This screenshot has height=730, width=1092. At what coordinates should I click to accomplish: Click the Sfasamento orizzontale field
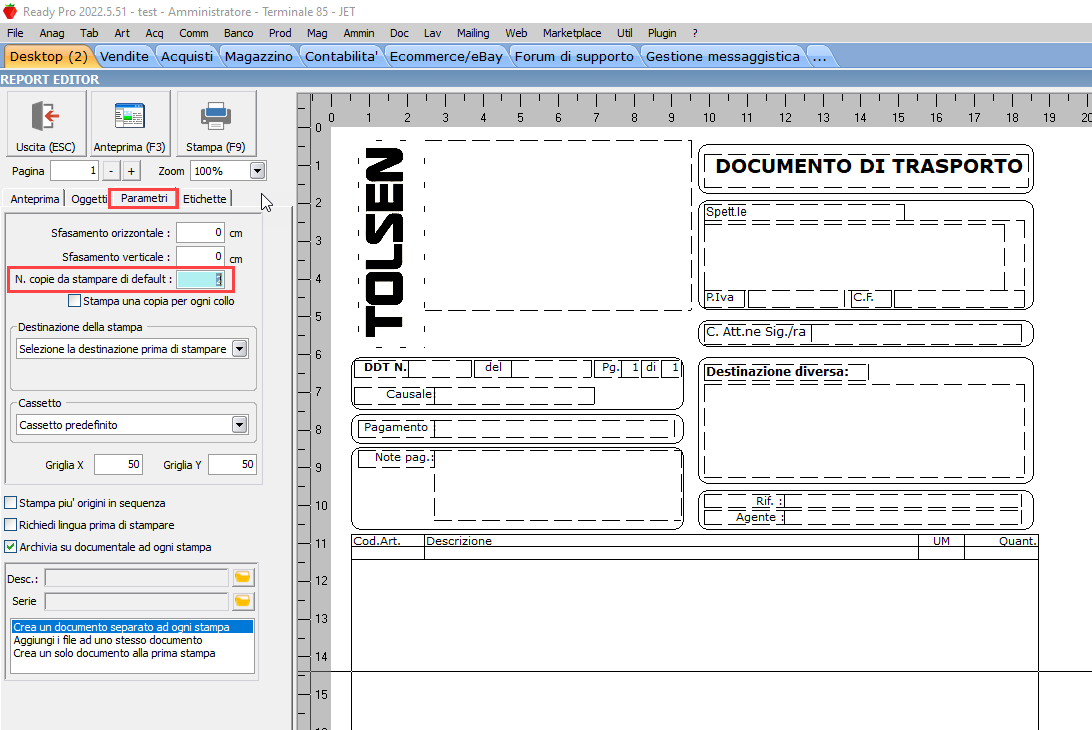(200, 233)
